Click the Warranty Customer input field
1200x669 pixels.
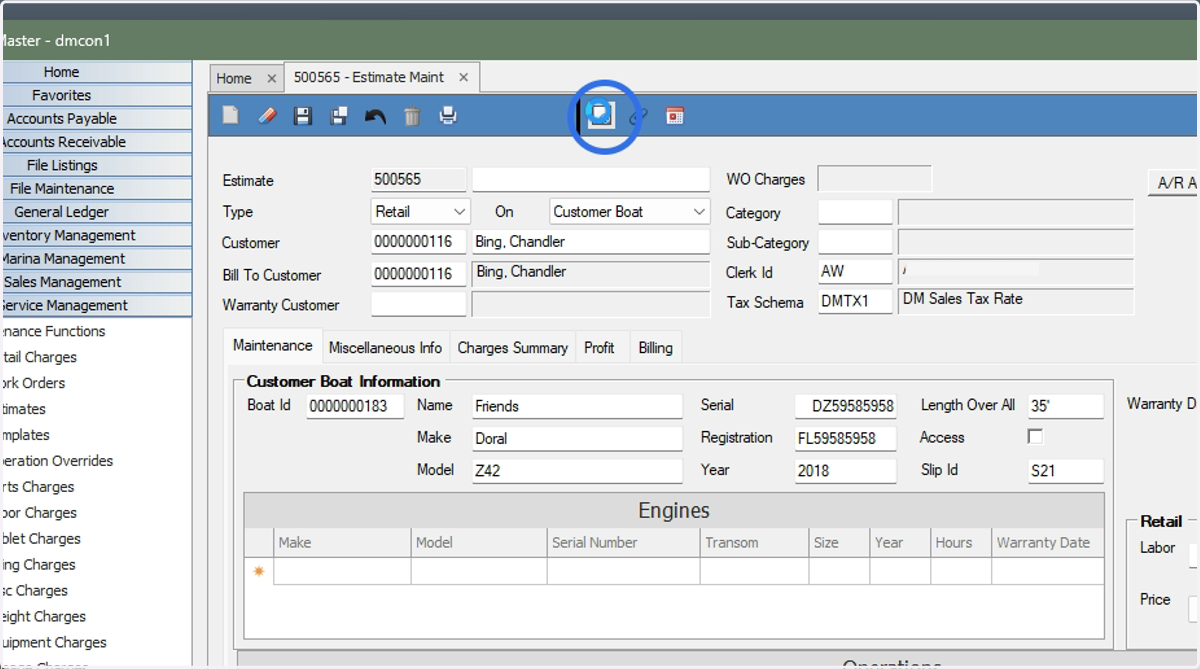point(418,304)
